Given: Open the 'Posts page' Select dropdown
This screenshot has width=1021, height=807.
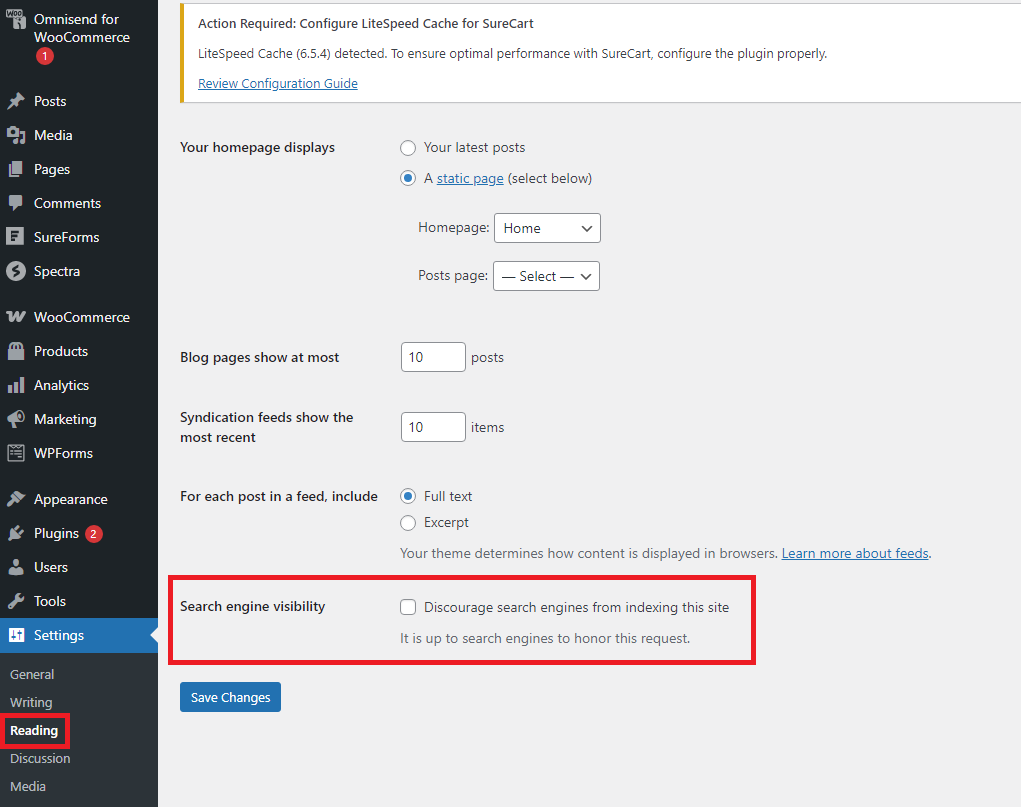Looking at the screenshot, I should pos(546,276).
